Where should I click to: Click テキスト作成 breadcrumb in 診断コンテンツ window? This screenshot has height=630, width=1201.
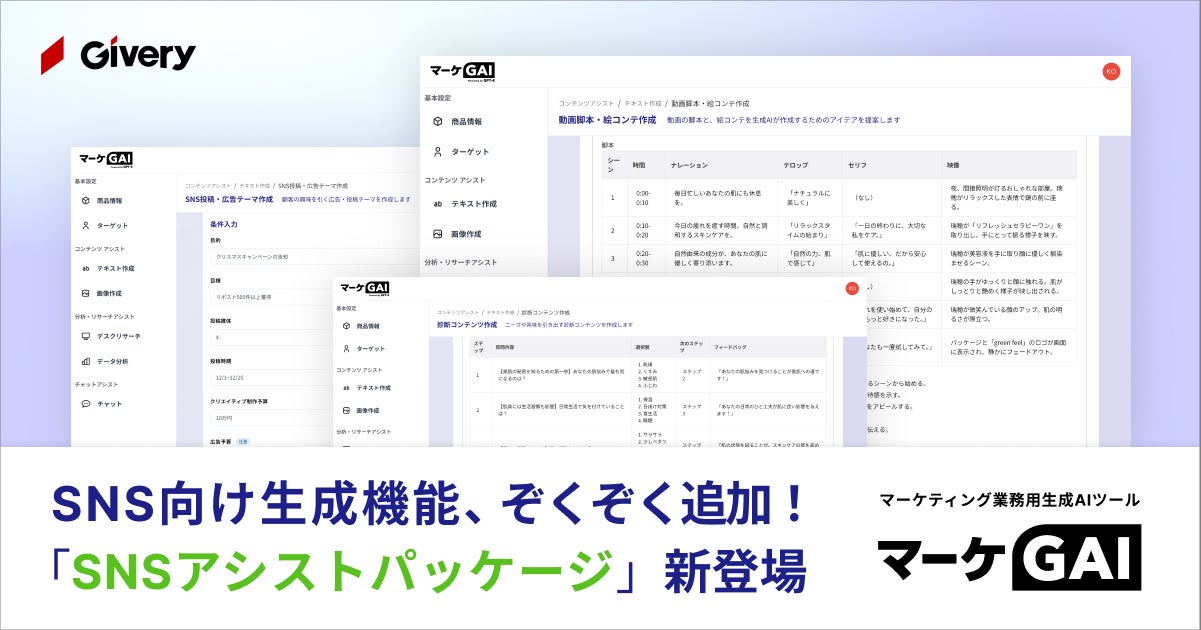coord(500,312)
